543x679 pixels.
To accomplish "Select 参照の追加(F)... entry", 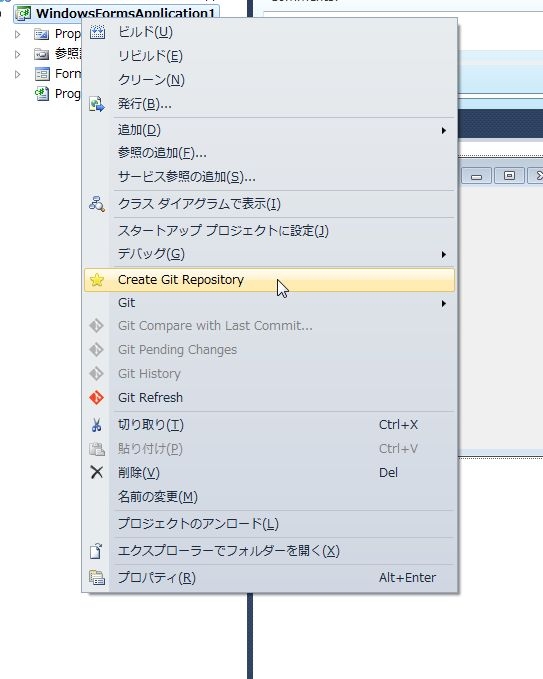I will pos(269,153).
